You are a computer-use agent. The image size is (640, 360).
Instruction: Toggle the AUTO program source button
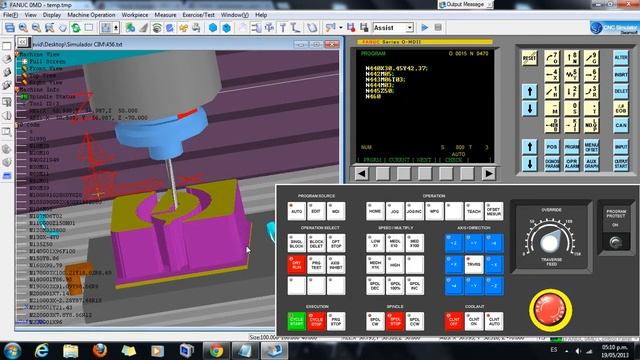[x=296, y=211]
